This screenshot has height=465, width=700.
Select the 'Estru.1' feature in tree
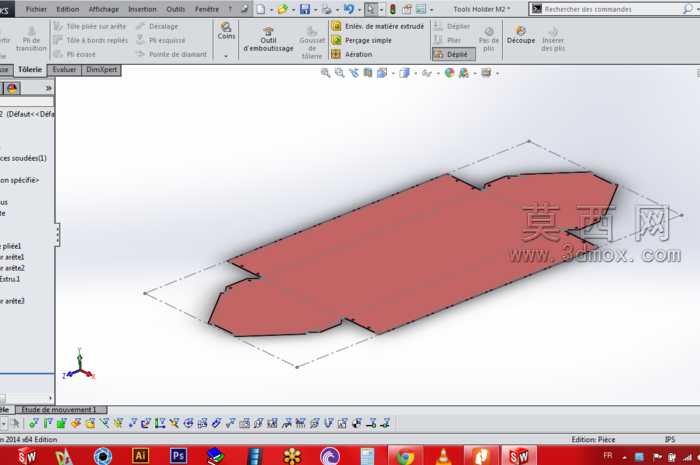coord(10,279)
